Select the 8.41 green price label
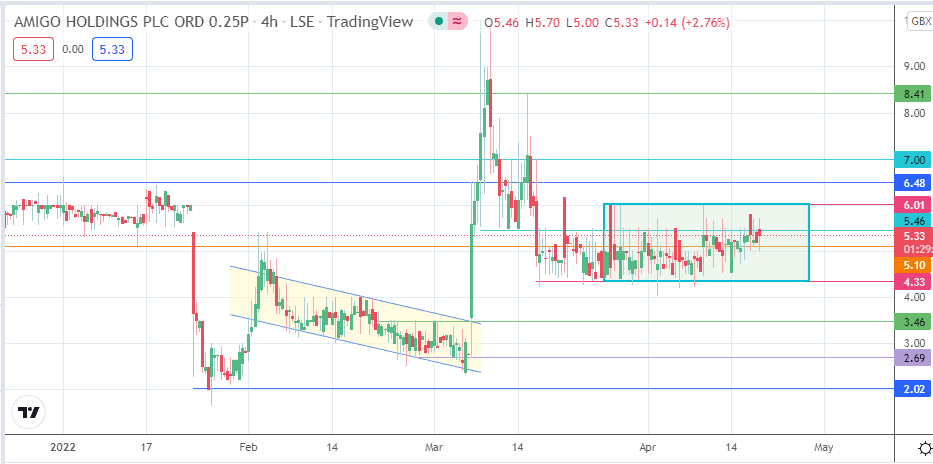This screenshot has width=933, height=464. tap(913, 93)
